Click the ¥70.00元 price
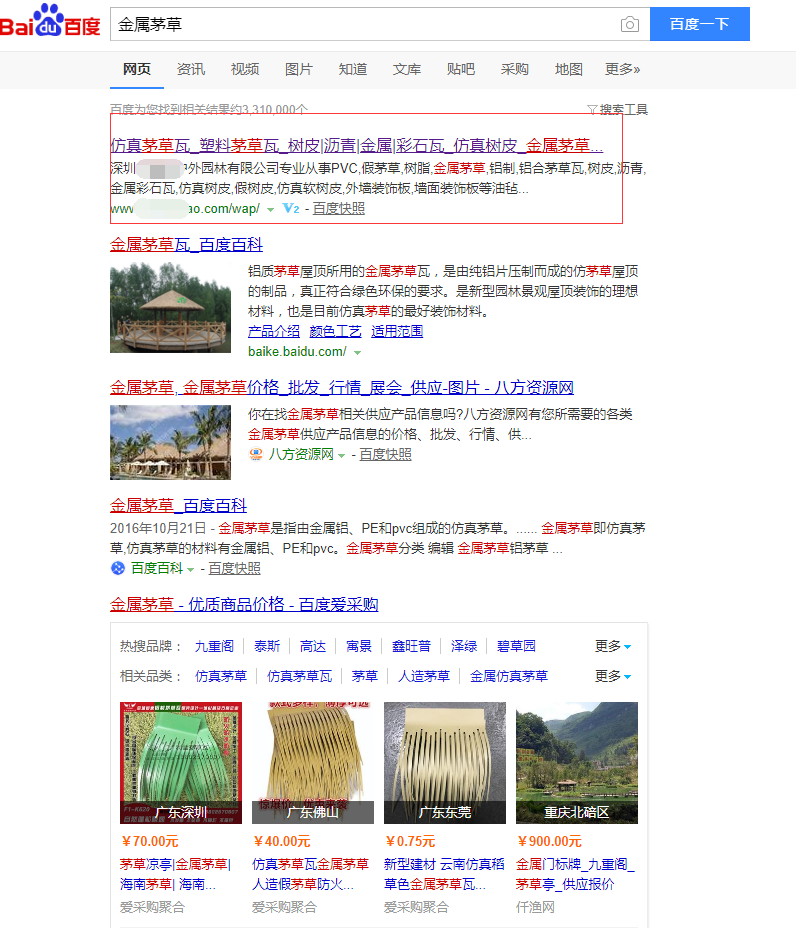796x928 pixels. [150, 841]
